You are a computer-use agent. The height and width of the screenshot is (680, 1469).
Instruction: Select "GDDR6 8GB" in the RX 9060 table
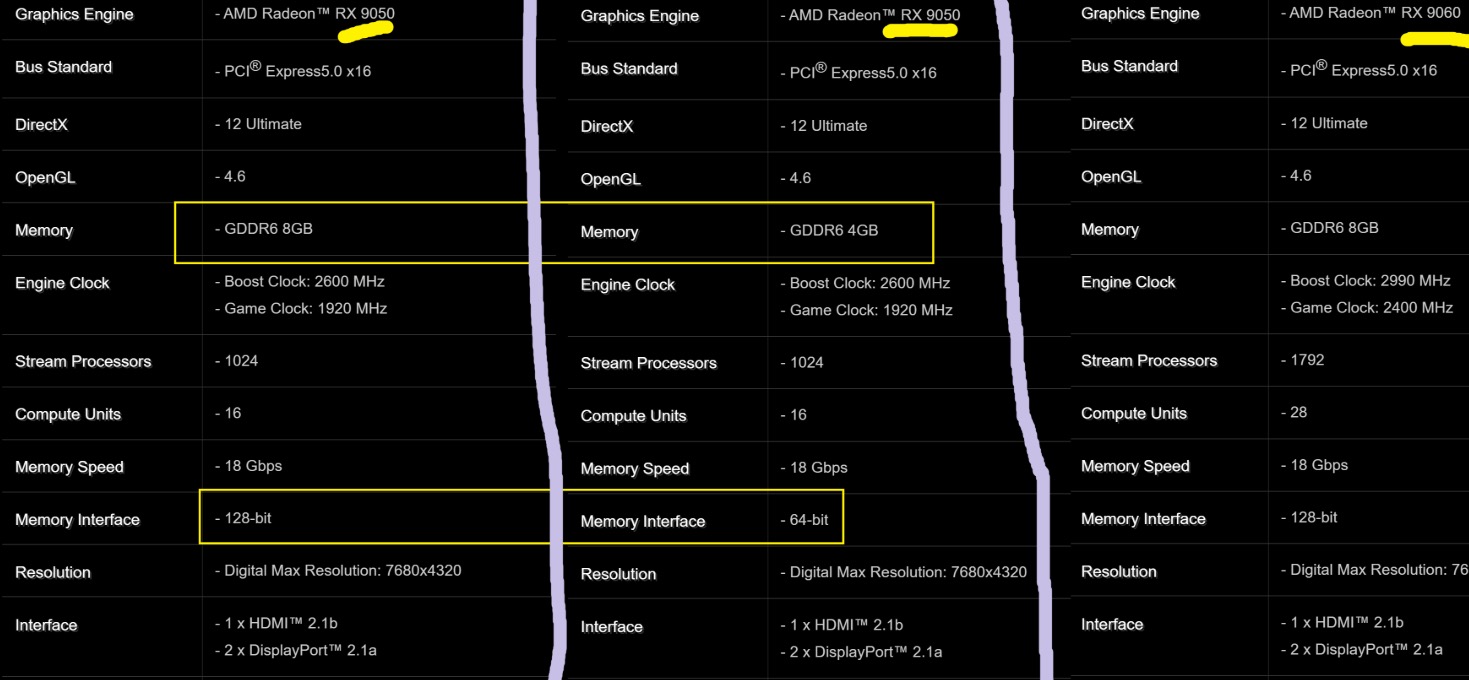[x=1334, y=227]
